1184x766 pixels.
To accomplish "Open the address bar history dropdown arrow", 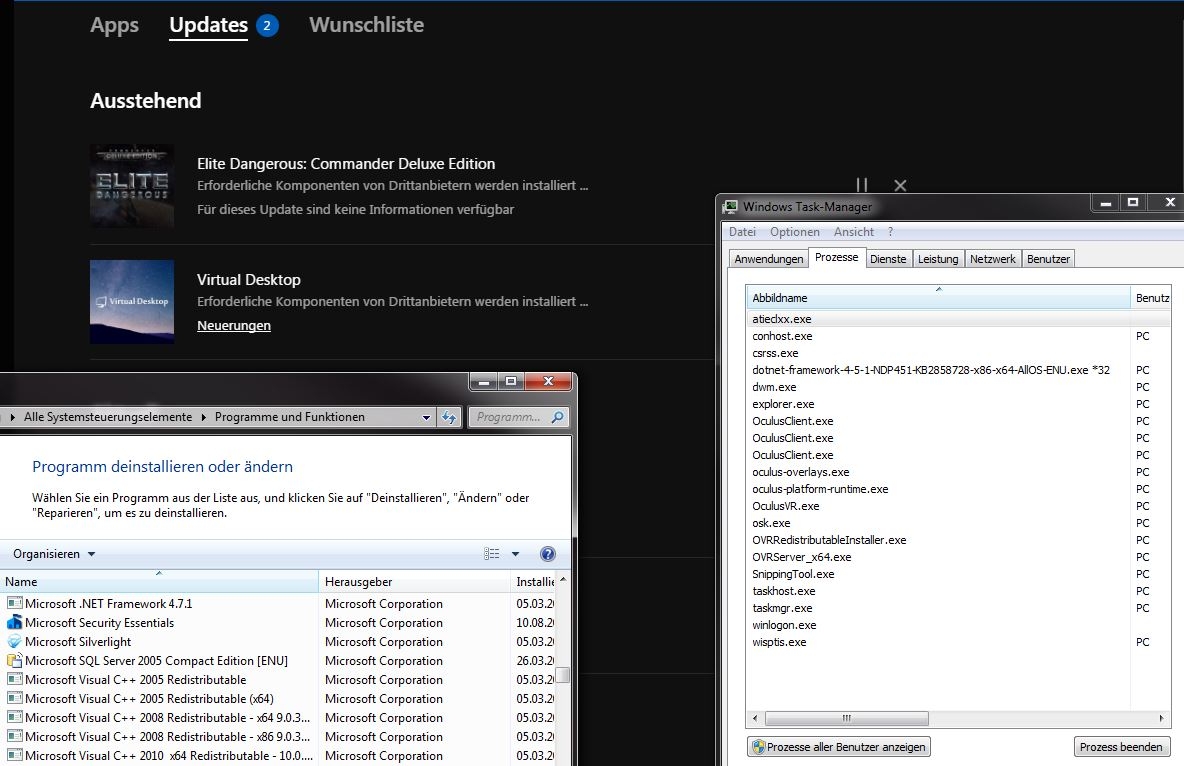I will 426,417.
